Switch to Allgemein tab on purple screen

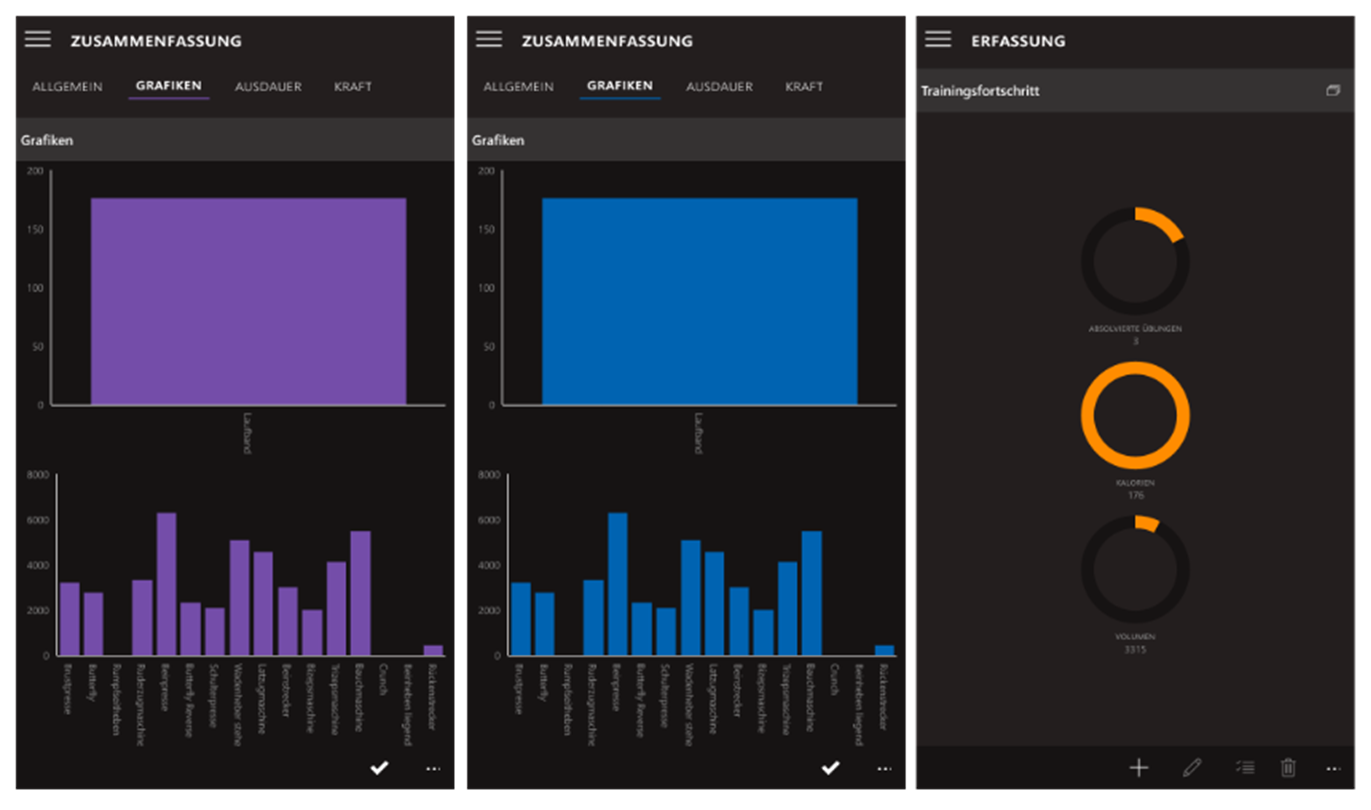[x=67, y=87]
